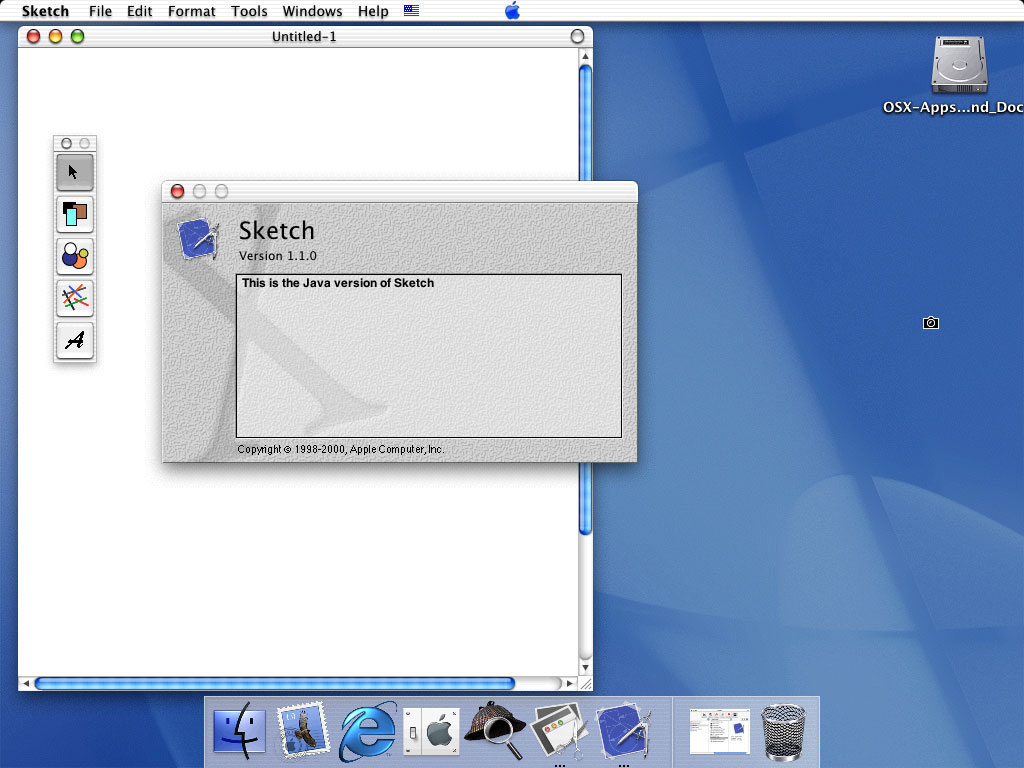This screenshot has height=768, width=1024.
Task: Select the OSX-Apps hard drive desktop icon
Action: tap(959, 65)
